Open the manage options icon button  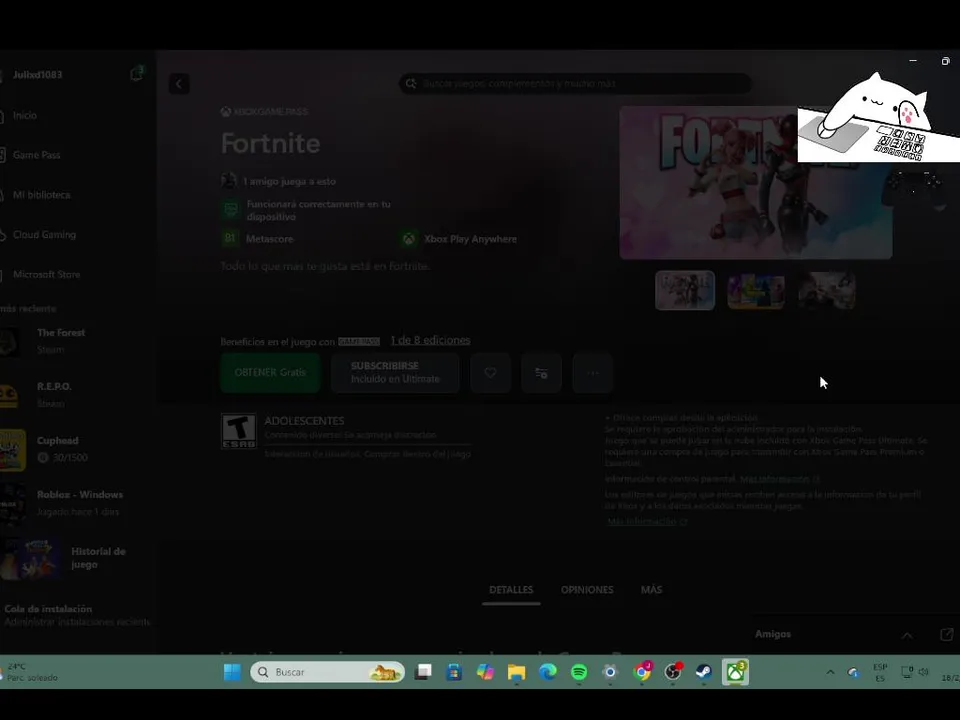click(x=541, y=373)
